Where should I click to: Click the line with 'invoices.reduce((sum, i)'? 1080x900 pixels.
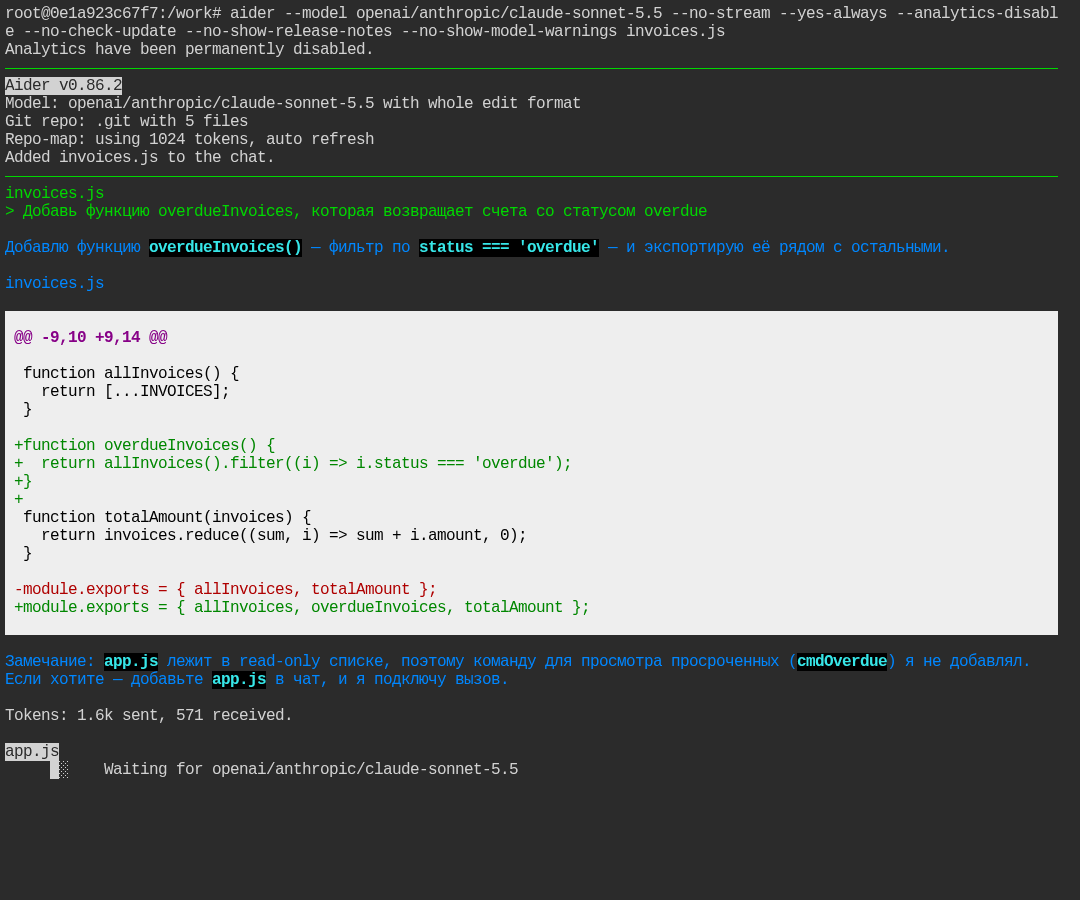pyautogui.click(x=284, y=535)
